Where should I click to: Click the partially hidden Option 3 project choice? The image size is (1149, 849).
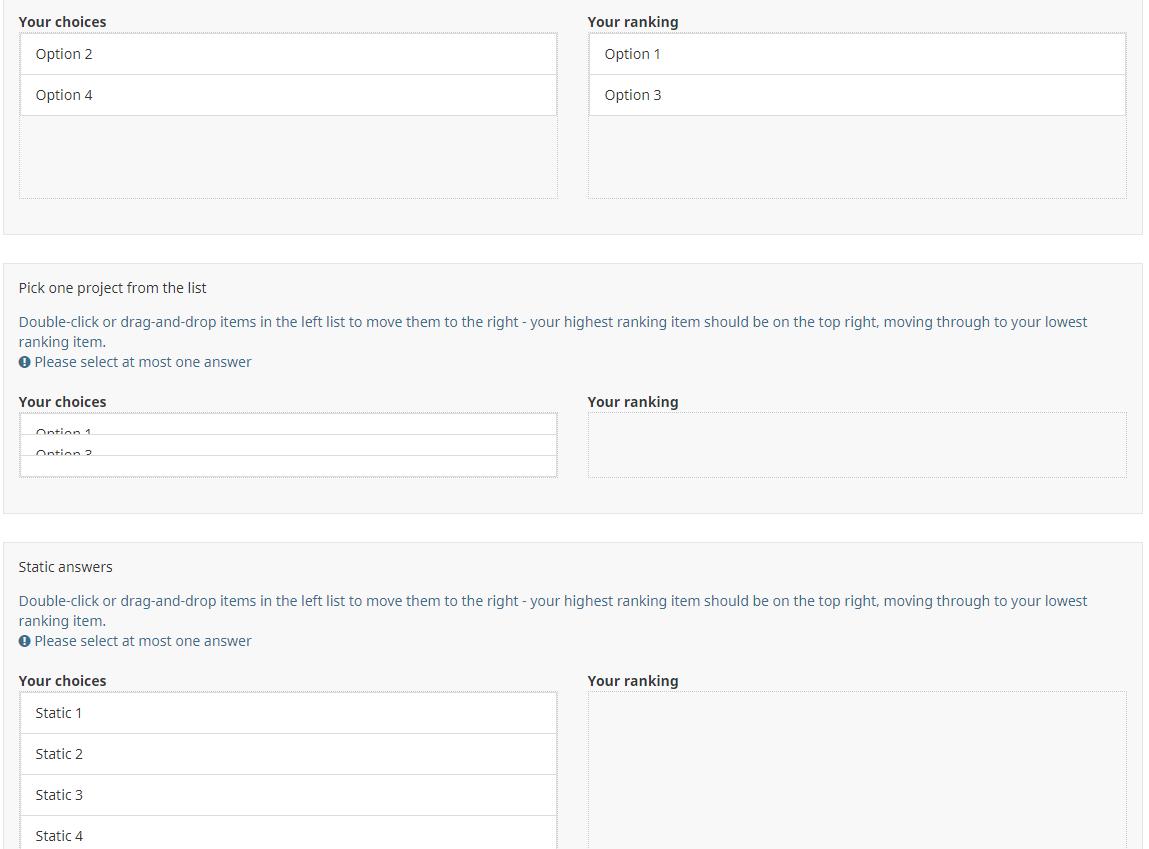(288, 446)
